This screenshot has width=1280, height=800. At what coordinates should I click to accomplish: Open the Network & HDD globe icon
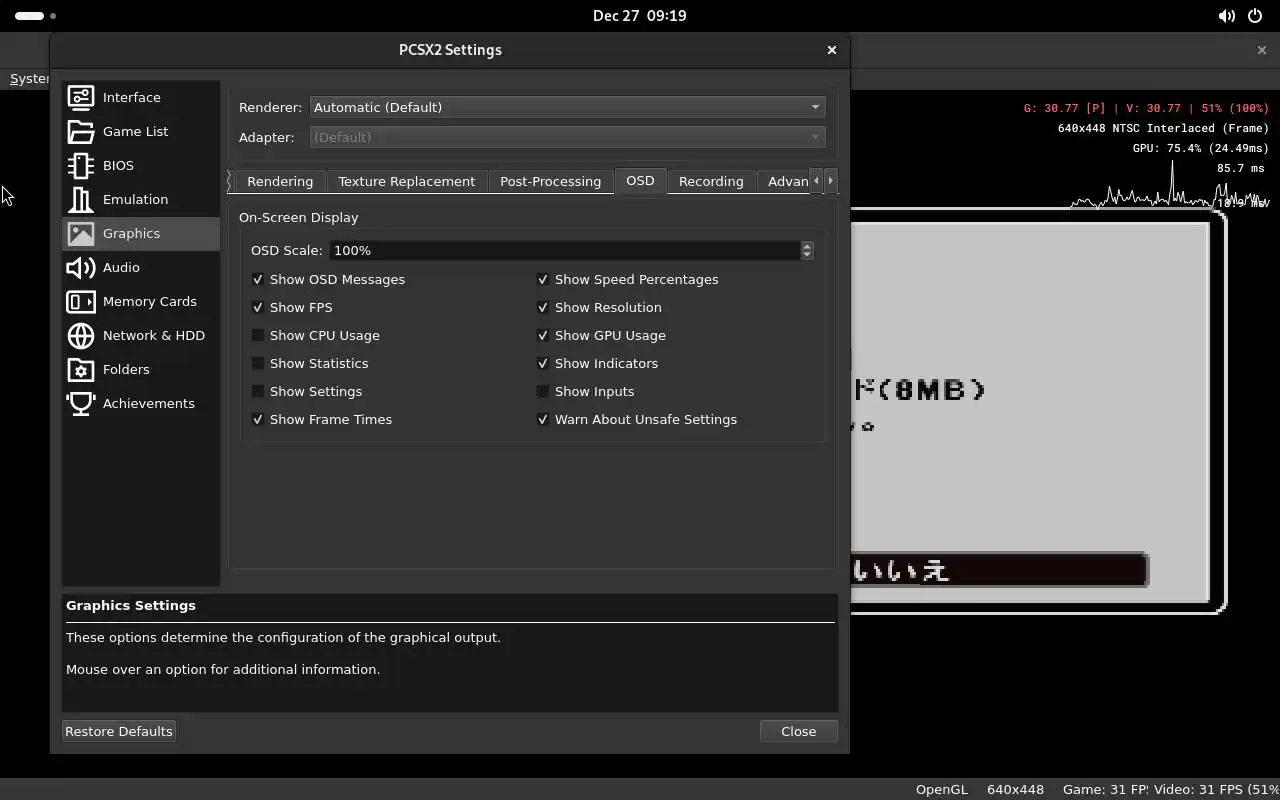81,335
